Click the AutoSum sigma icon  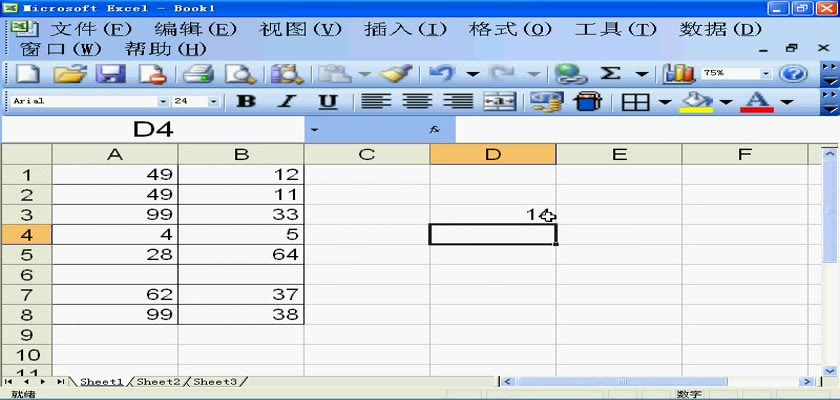pos(610,74)
